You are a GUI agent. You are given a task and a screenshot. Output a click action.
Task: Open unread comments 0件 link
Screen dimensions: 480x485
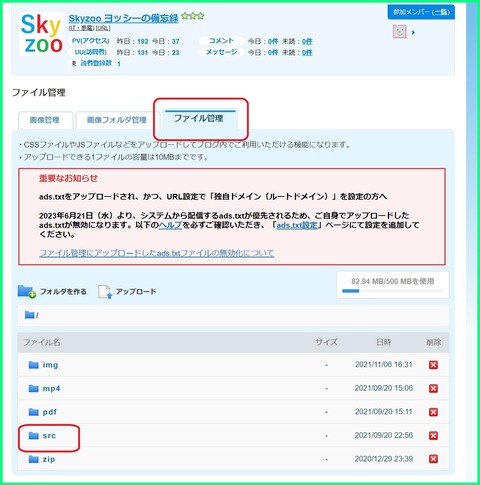(307, 41)
